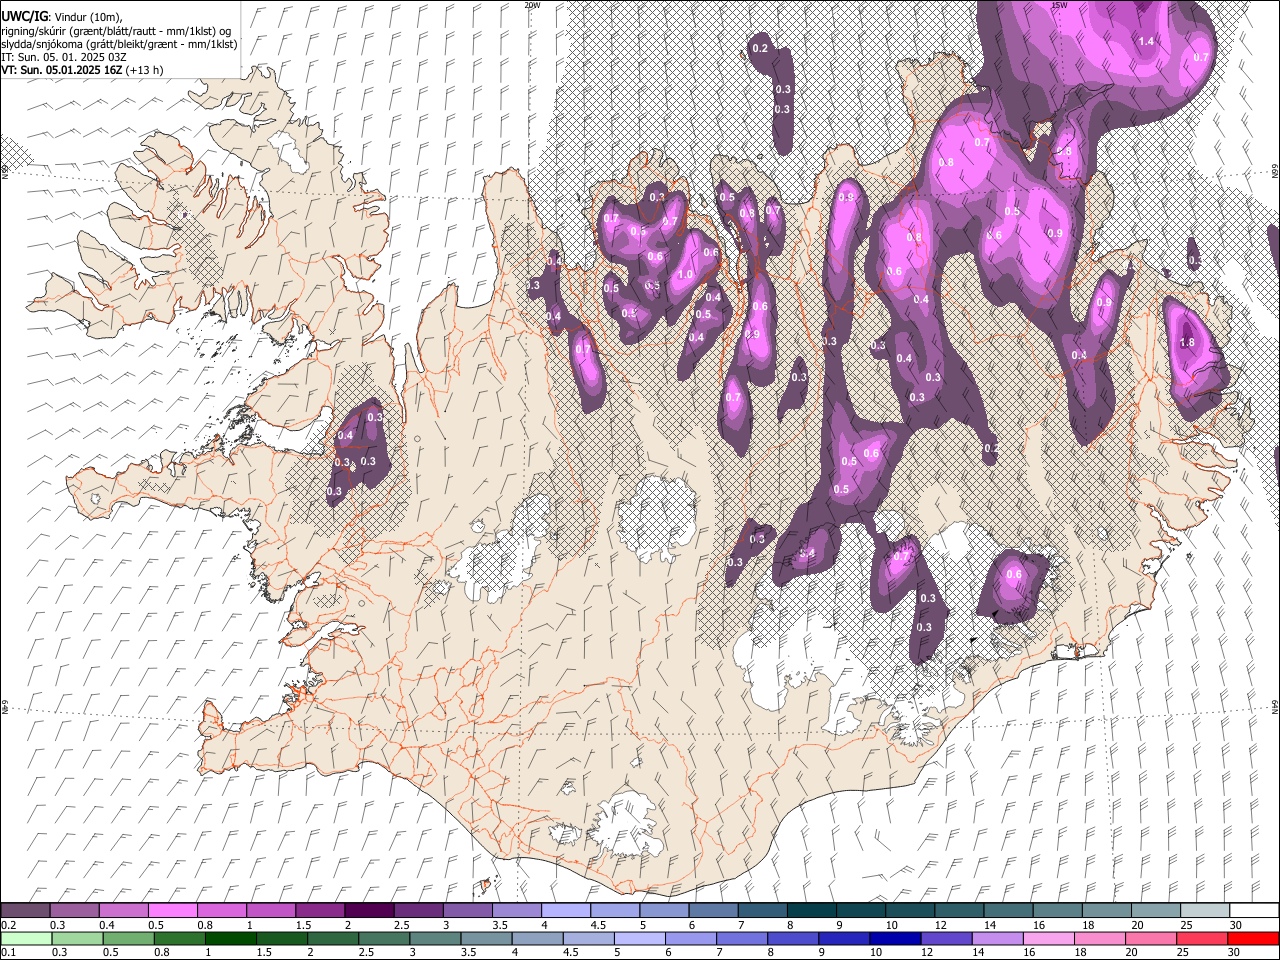Click the '15W' longitude label

1059,5
